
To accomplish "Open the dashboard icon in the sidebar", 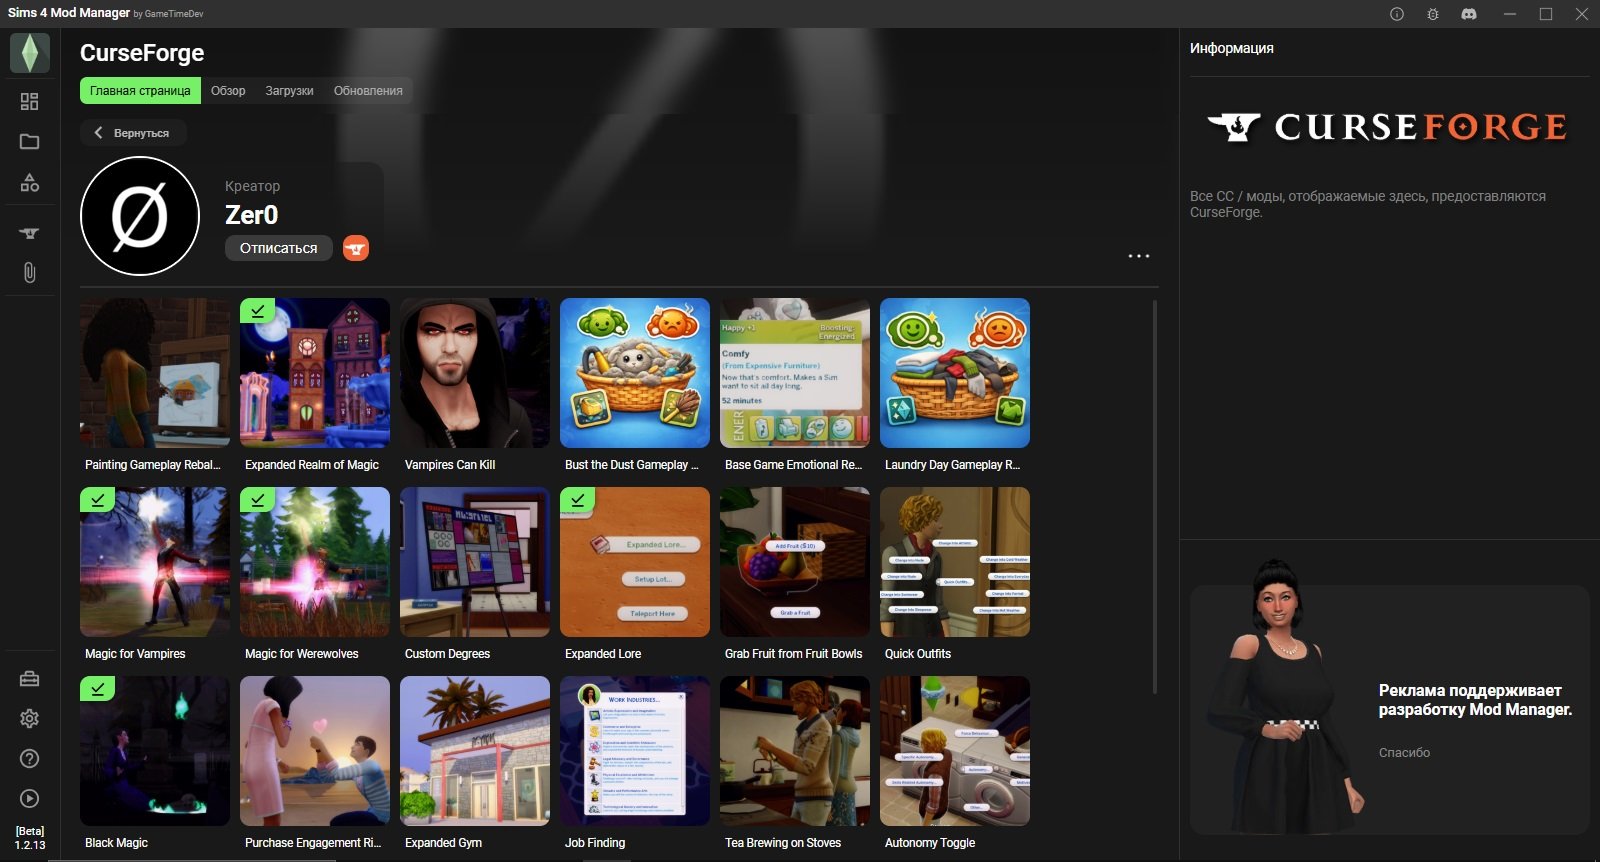I will click(29, 101).
